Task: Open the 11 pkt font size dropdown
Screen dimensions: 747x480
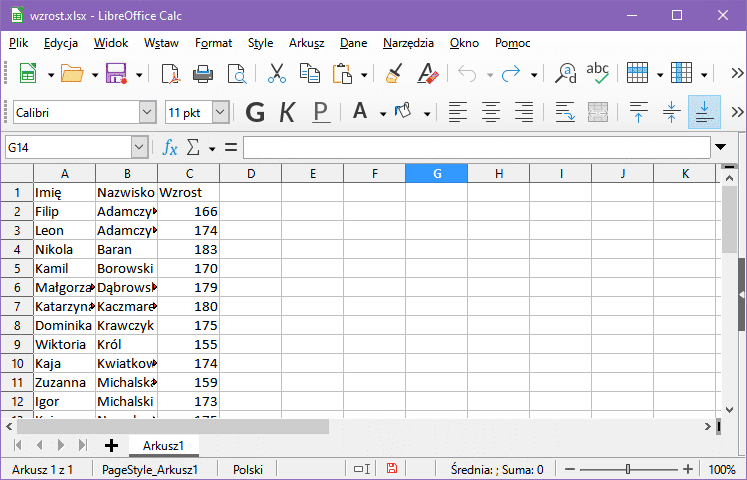Action: click(x=220, y=112)
